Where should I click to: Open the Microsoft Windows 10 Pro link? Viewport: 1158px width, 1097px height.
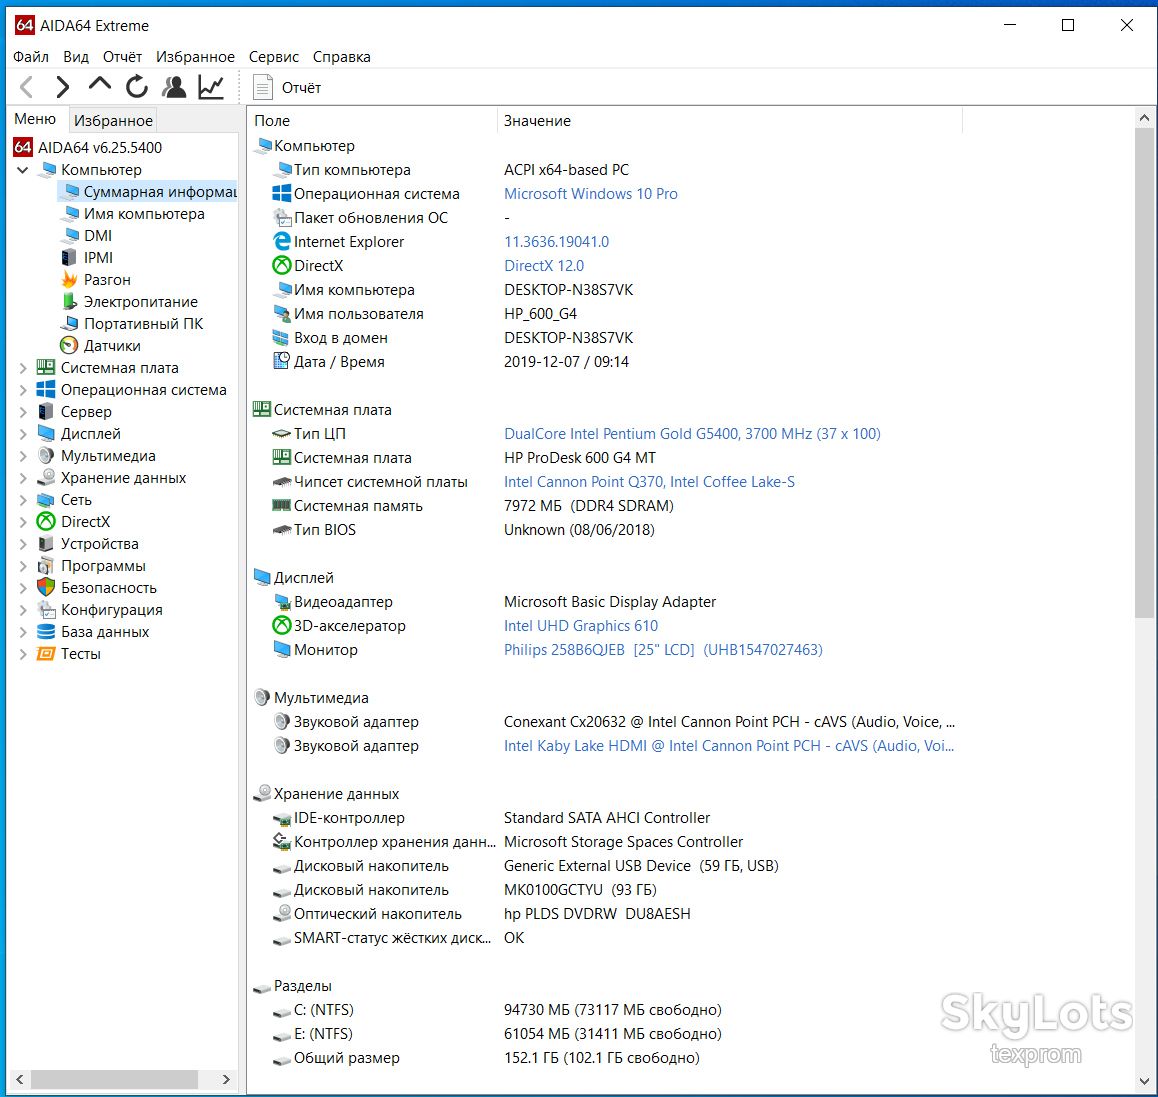point(591,194)
